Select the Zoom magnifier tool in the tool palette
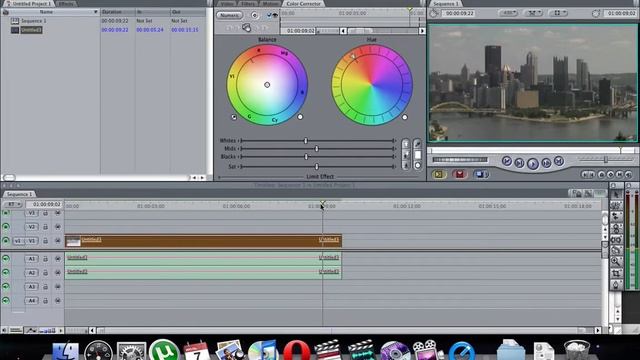Screen dimensions: 640x360 pos(616,262)
